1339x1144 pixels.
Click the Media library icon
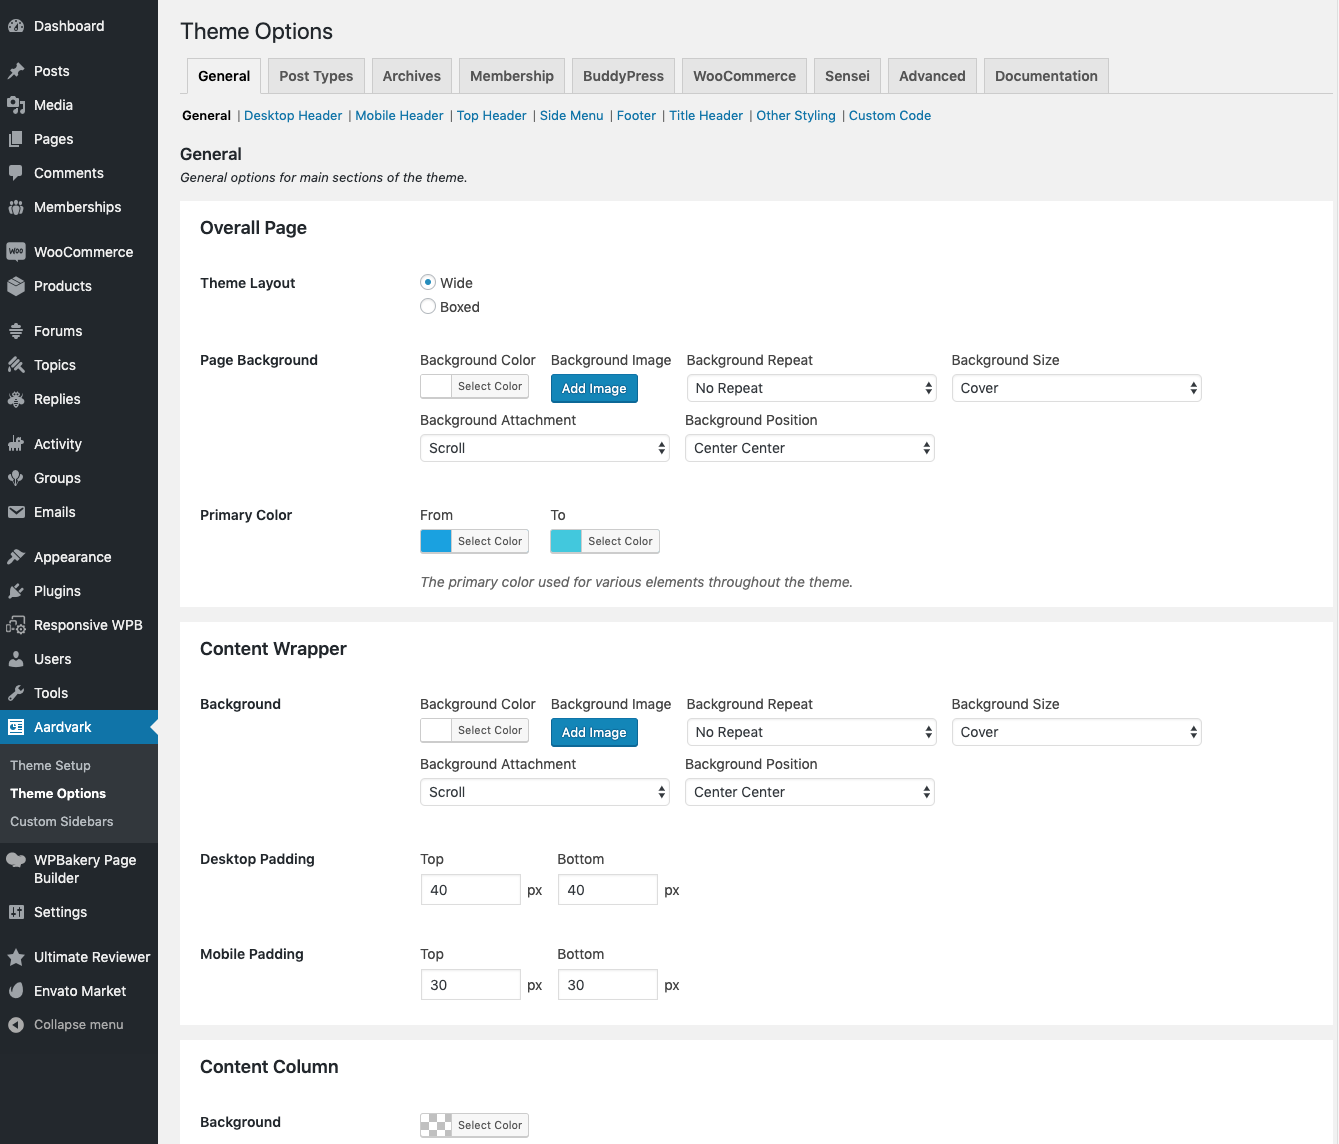pyautogui.click(x=16, y=105)
